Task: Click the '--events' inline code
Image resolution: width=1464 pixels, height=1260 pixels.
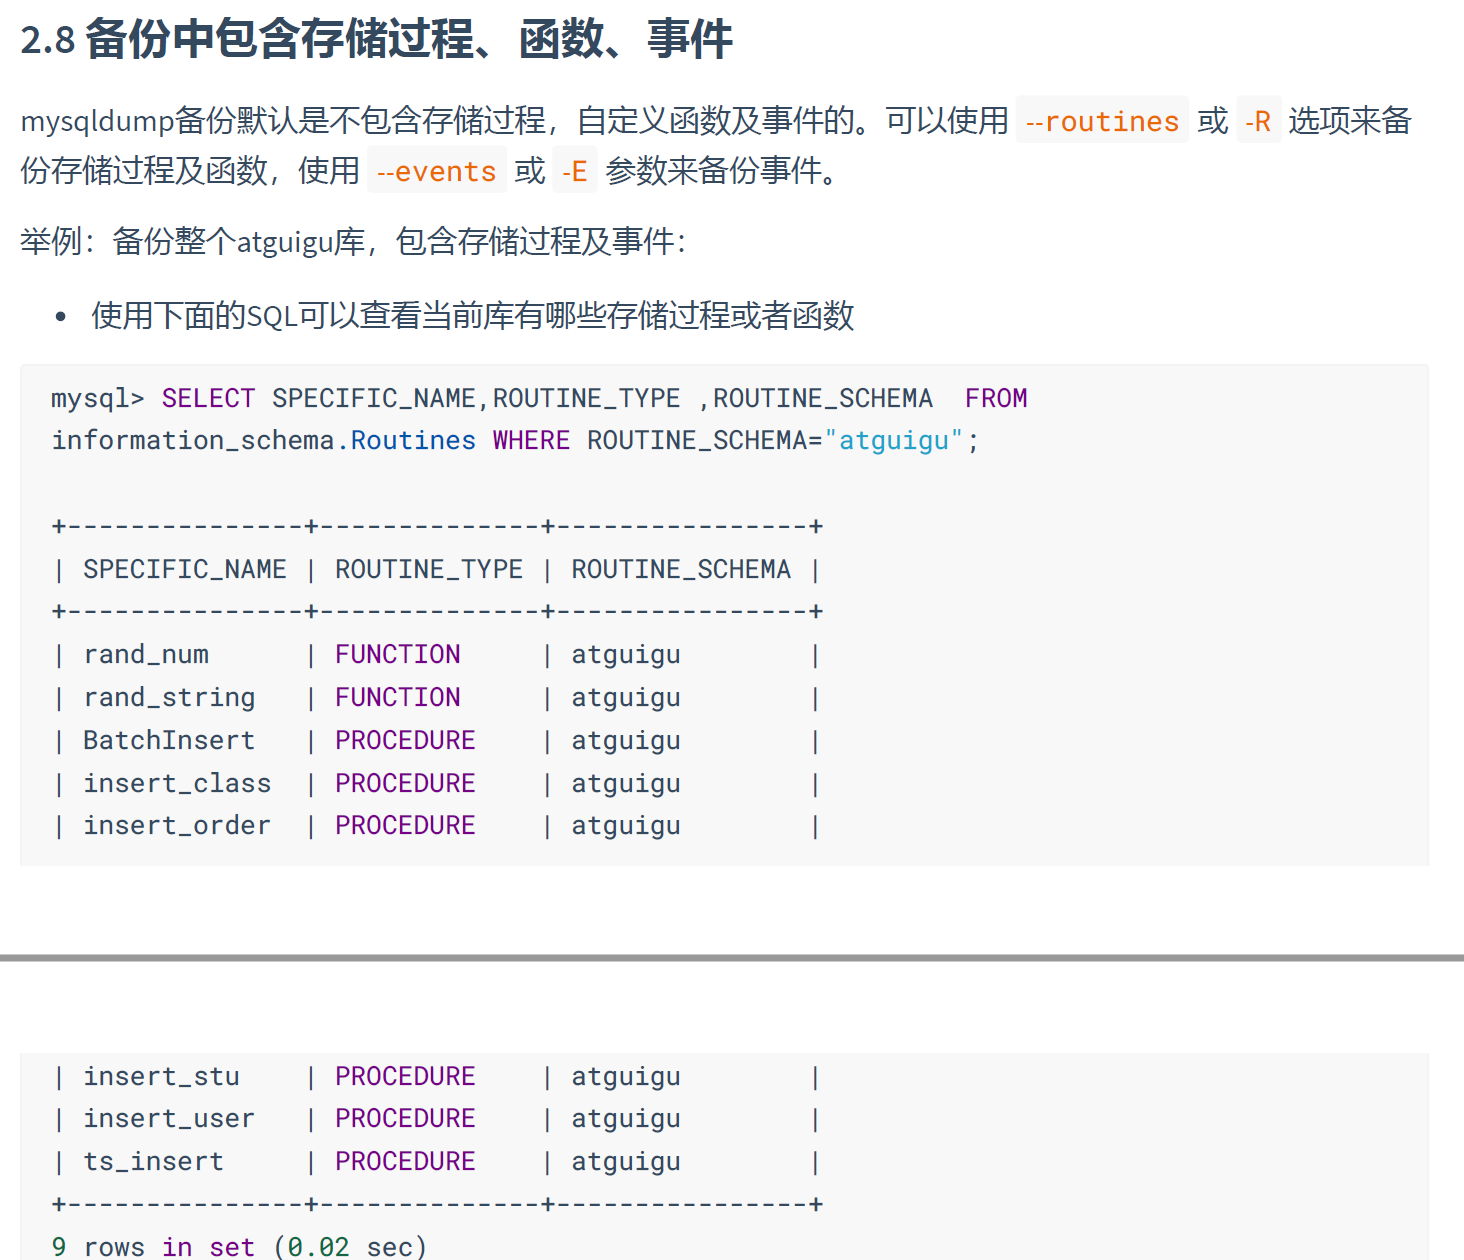Action: 436,171
